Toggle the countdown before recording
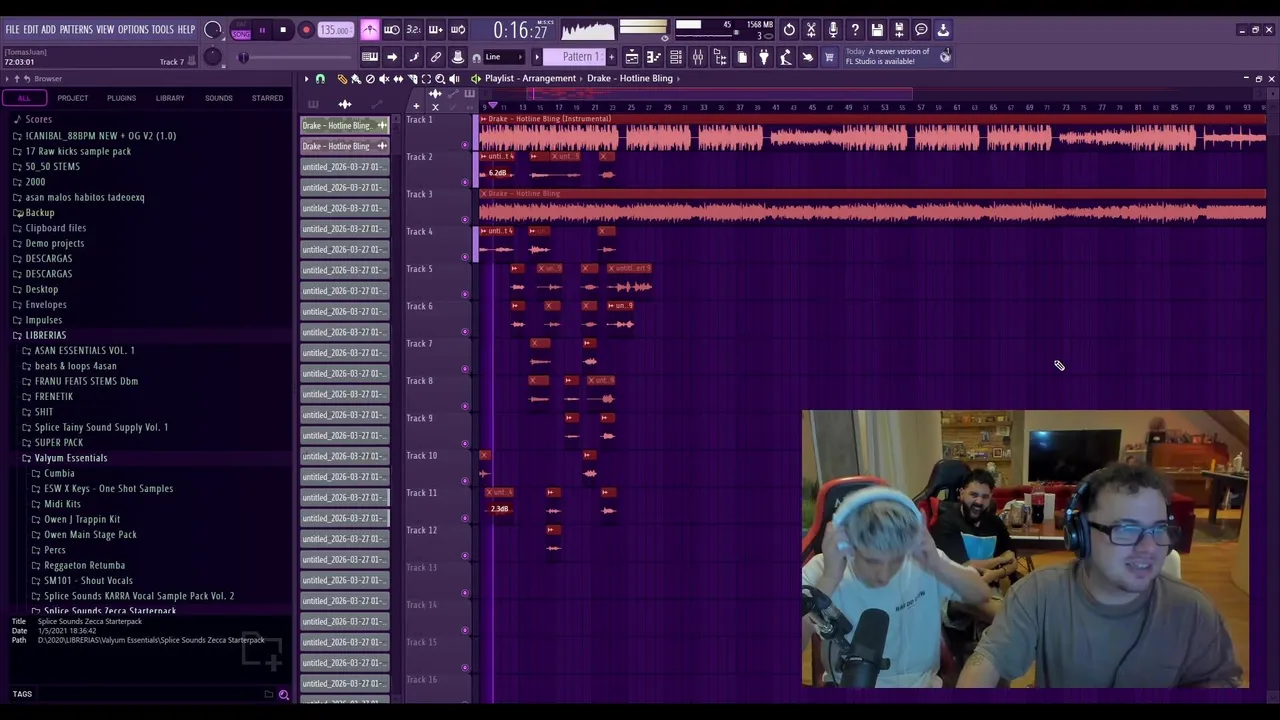 pos(414,30)
